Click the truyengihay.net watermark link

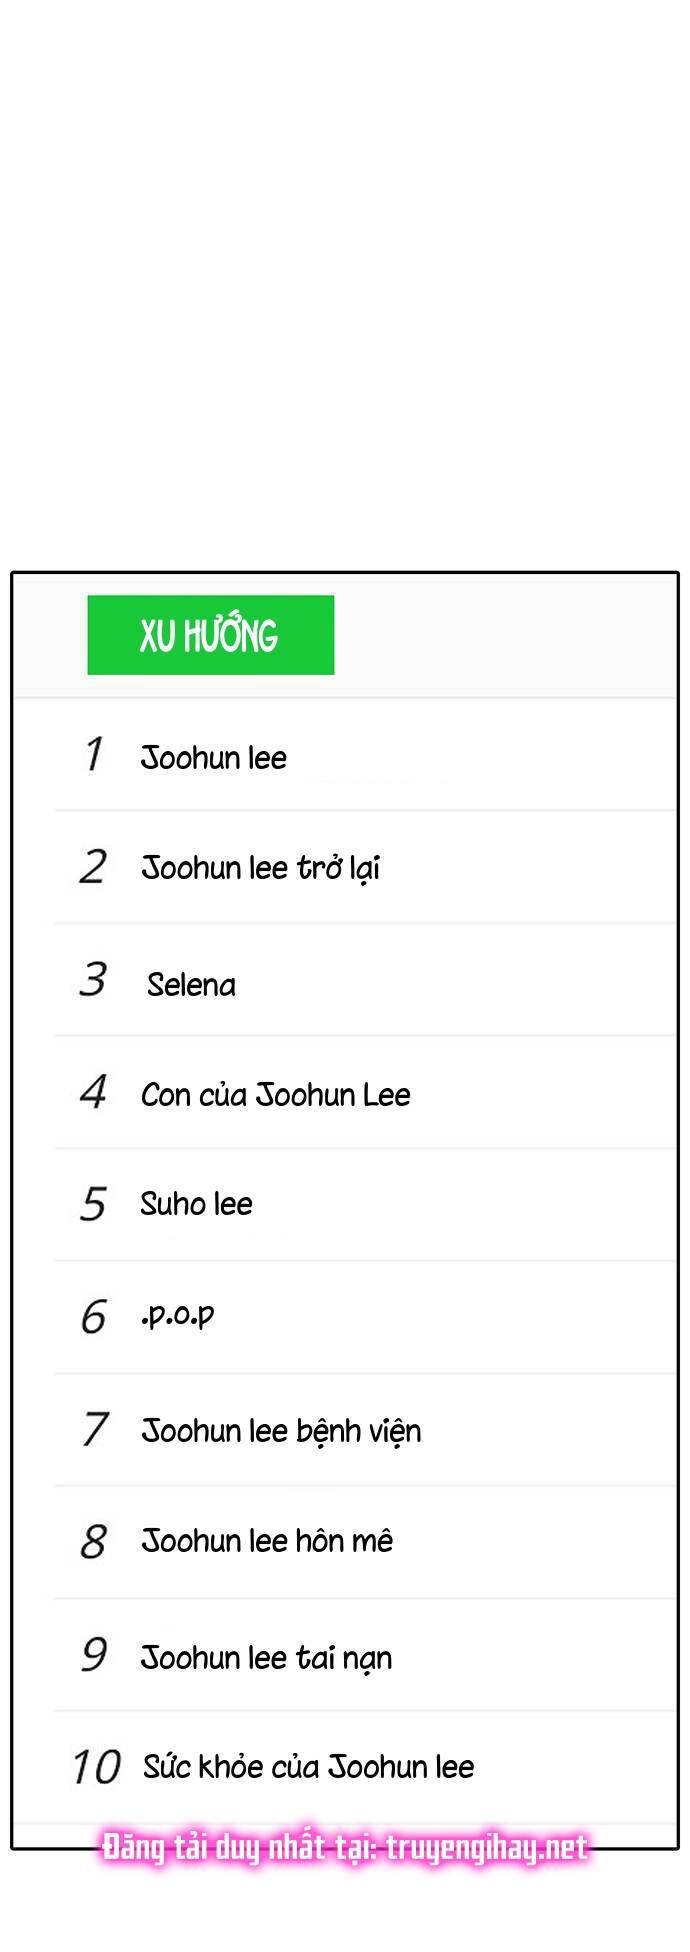click(487, 1847)
